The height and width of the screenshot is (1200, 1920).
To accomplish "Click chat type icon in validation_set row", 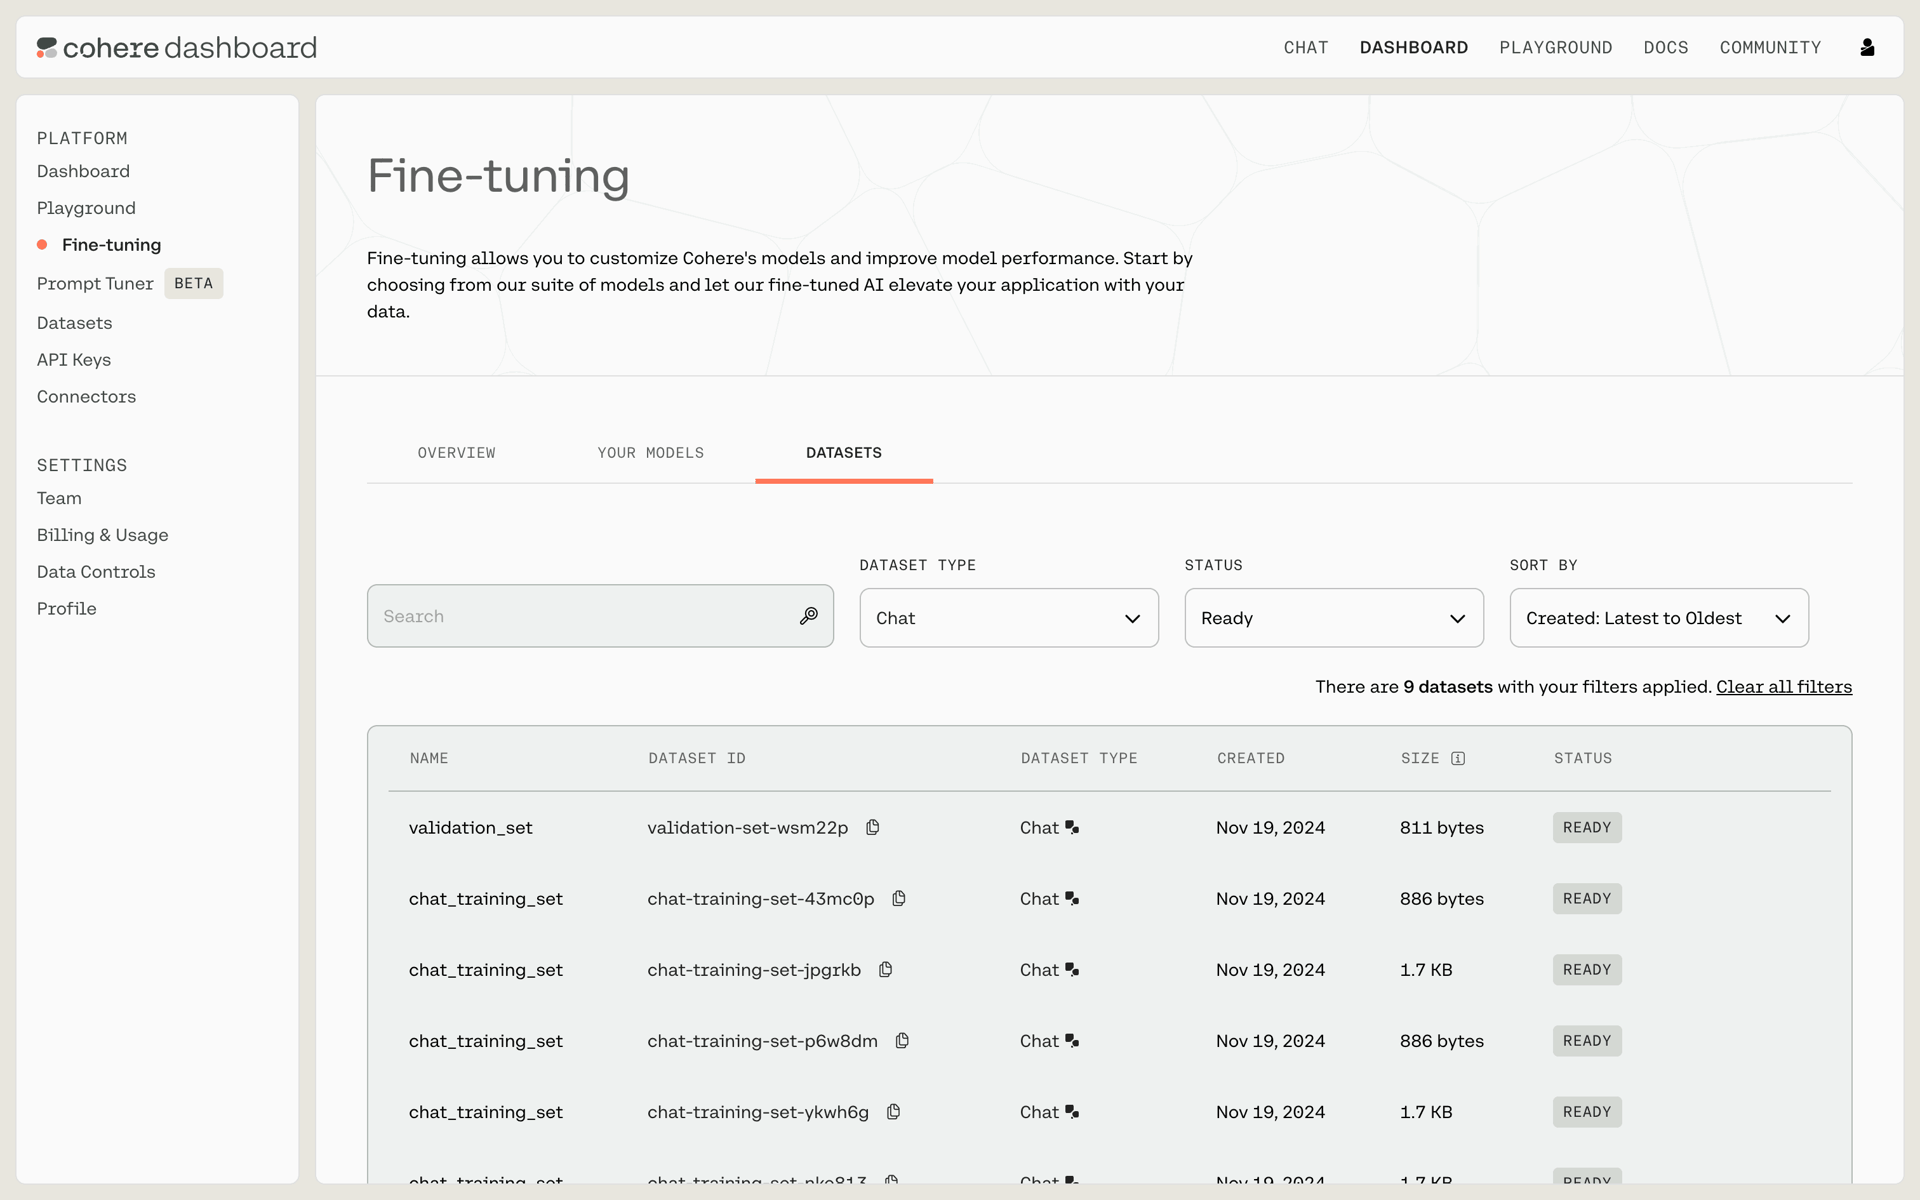I will click(1072, 827).
